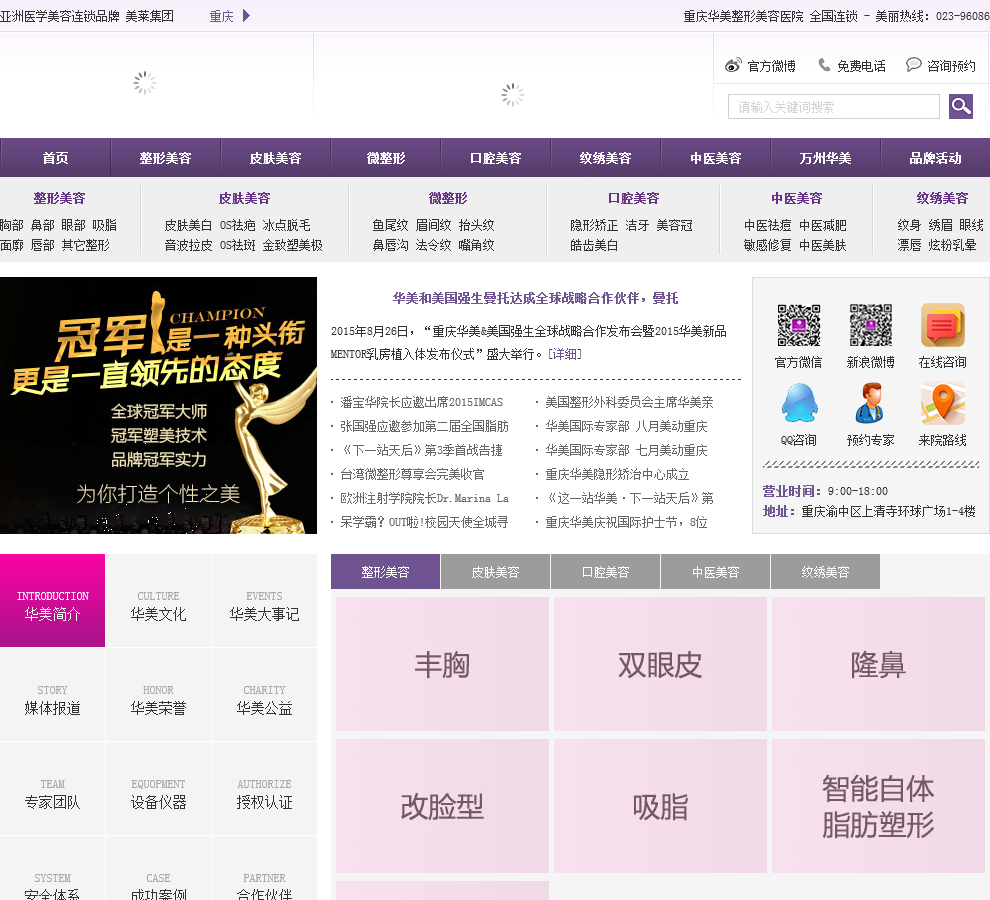This screenshot has width=990, height=900.
Task: Click the keyword search input field
Action: pos(833,107)
